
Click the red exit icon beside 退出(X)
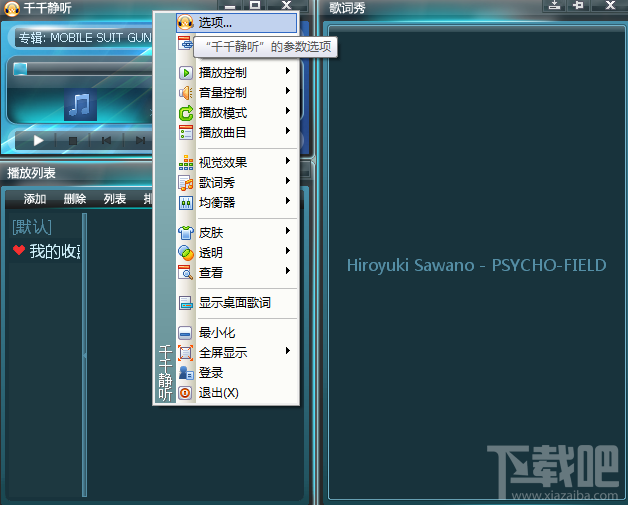click(185, 393)
